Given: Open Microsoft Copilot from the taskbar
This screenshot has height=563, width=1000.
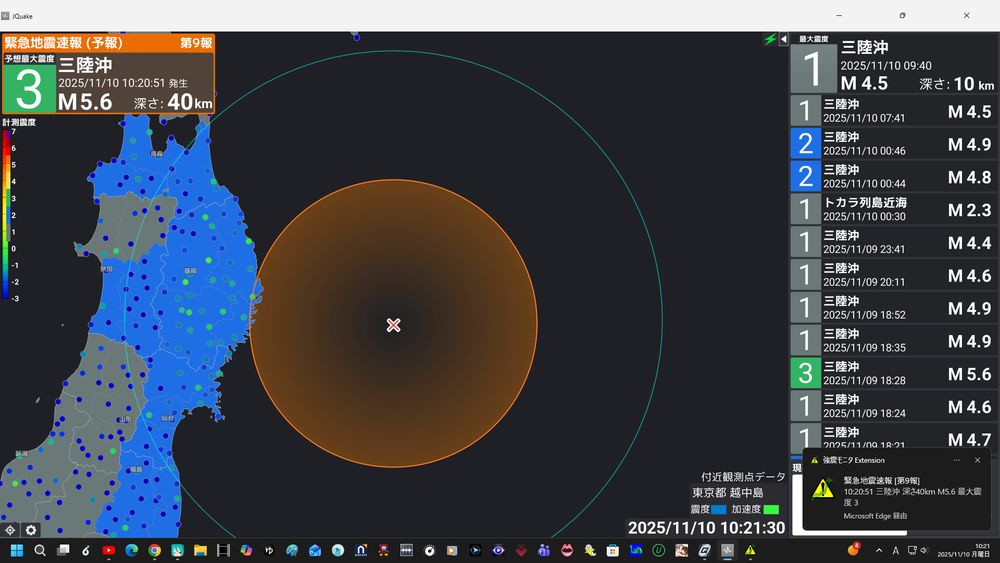Looking at the screenshot, I should [x=246, y=550].
